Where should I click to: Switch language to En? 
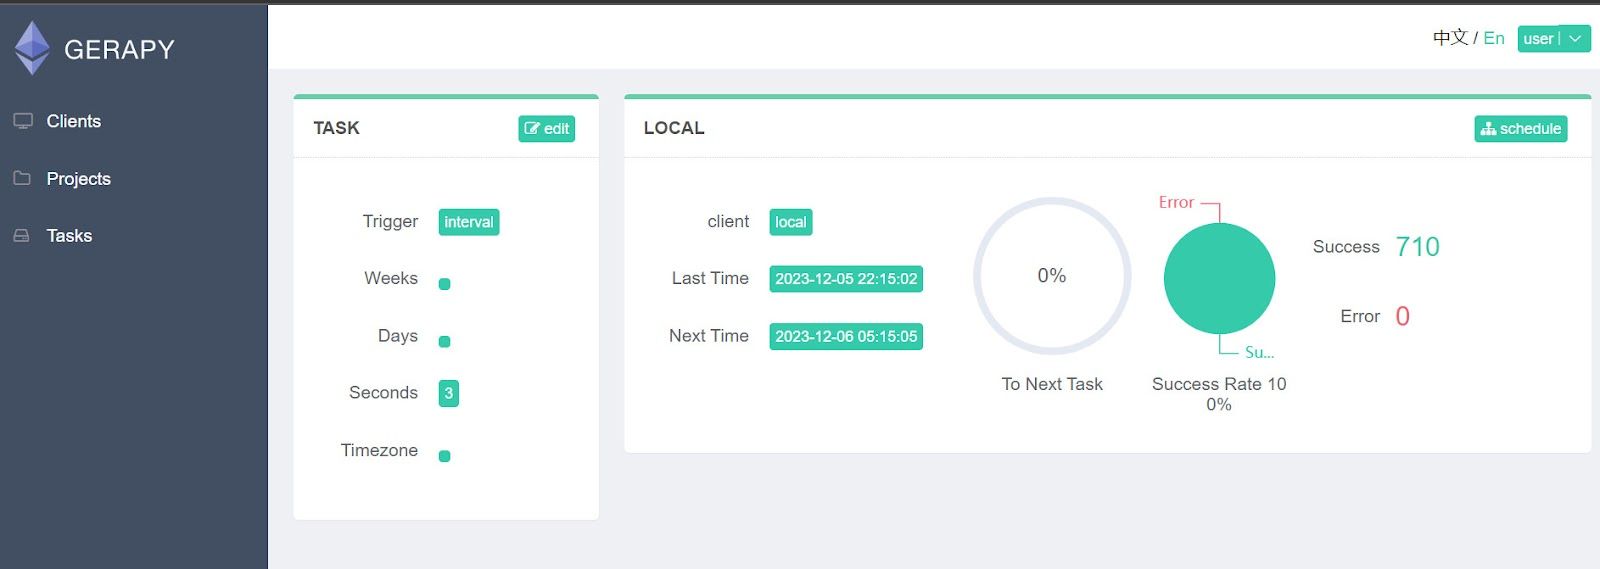pos(1494,38)
